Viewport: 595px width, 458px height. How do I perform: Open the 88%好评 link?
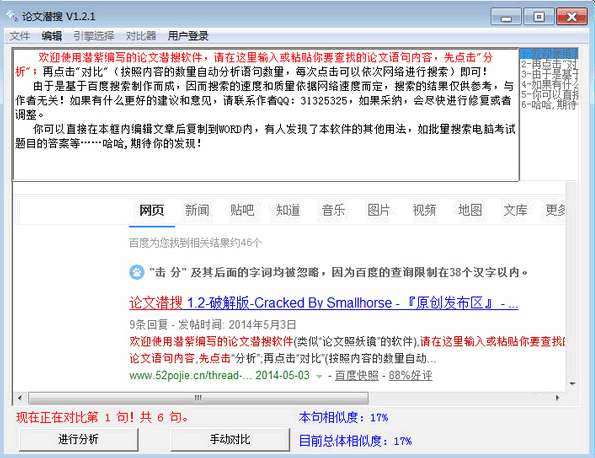410,375
